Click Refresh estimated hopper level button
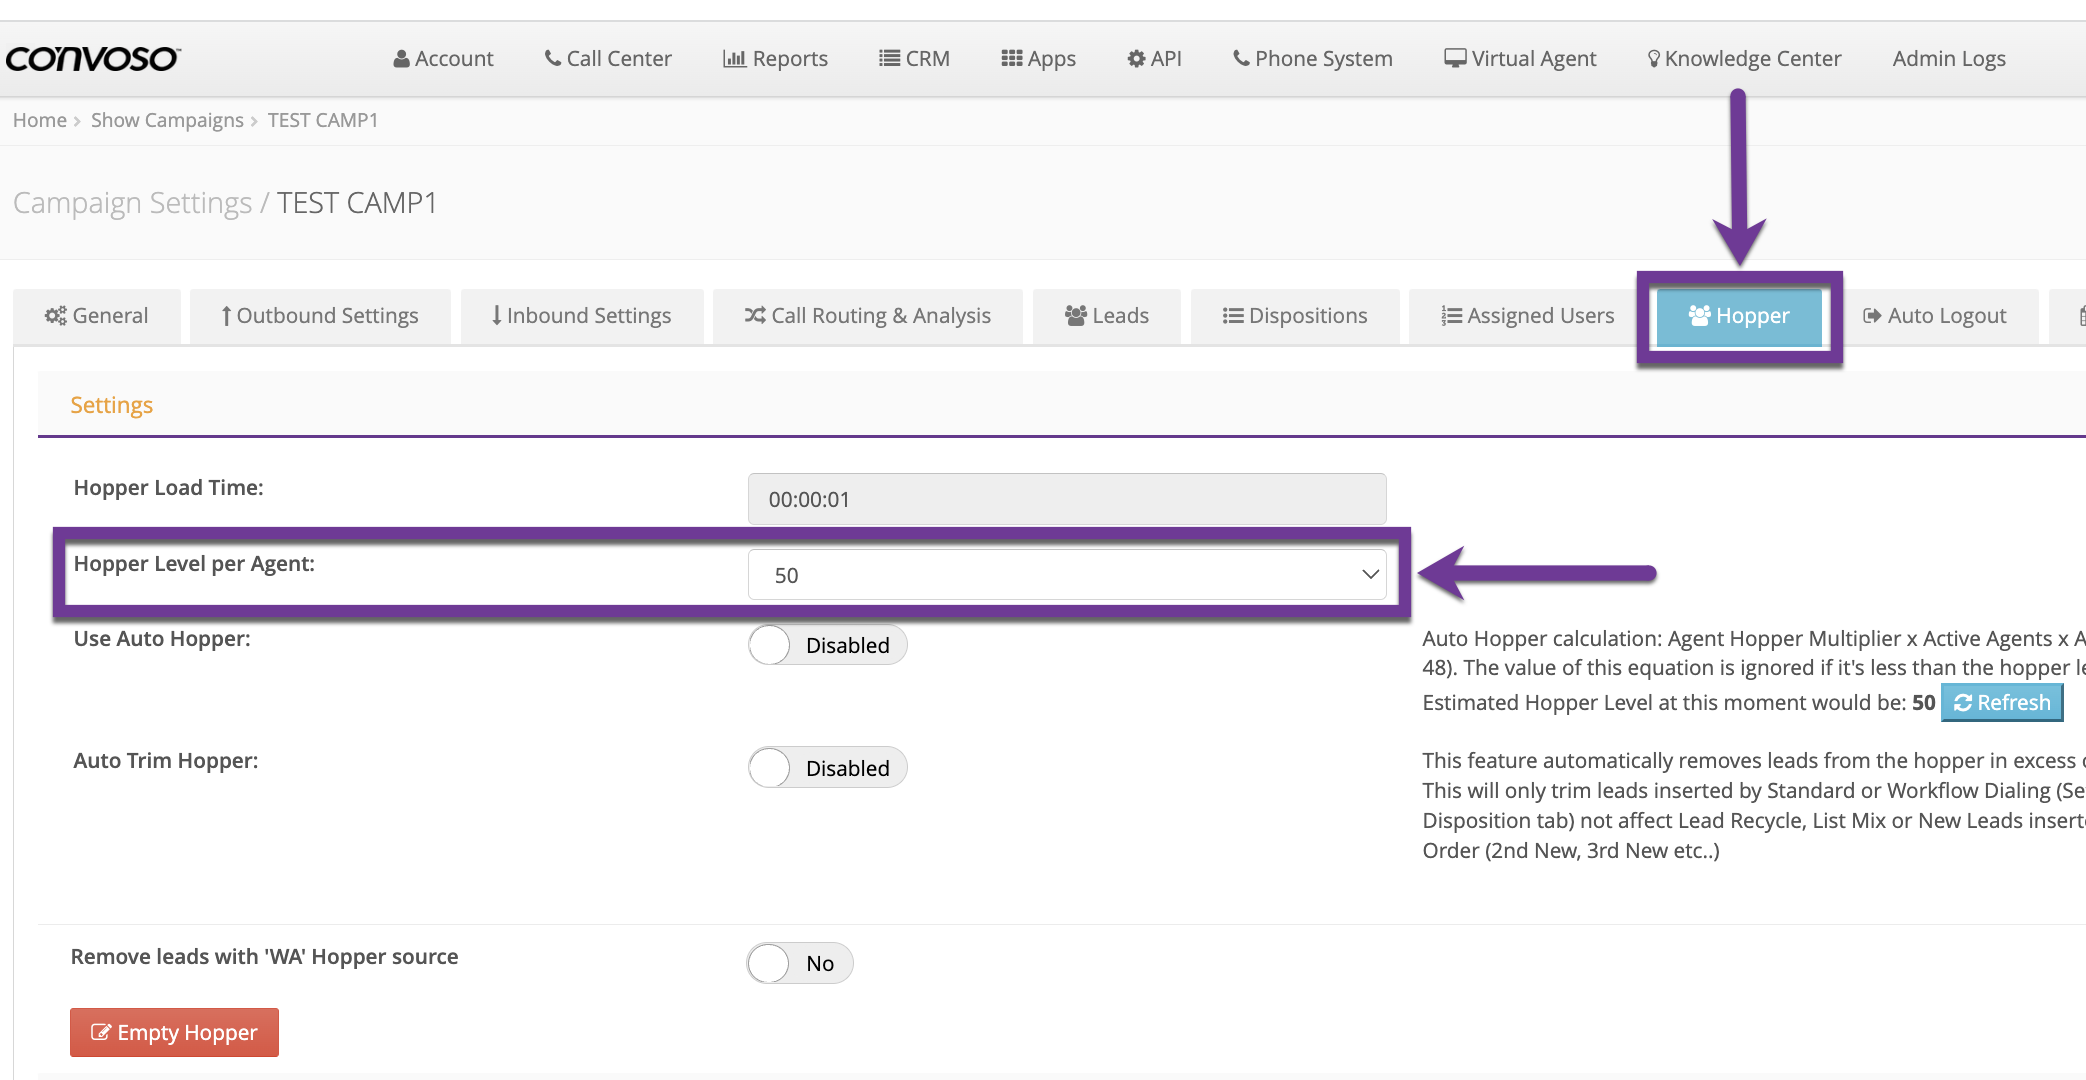2086x1080 pixels. point(2001,703)
